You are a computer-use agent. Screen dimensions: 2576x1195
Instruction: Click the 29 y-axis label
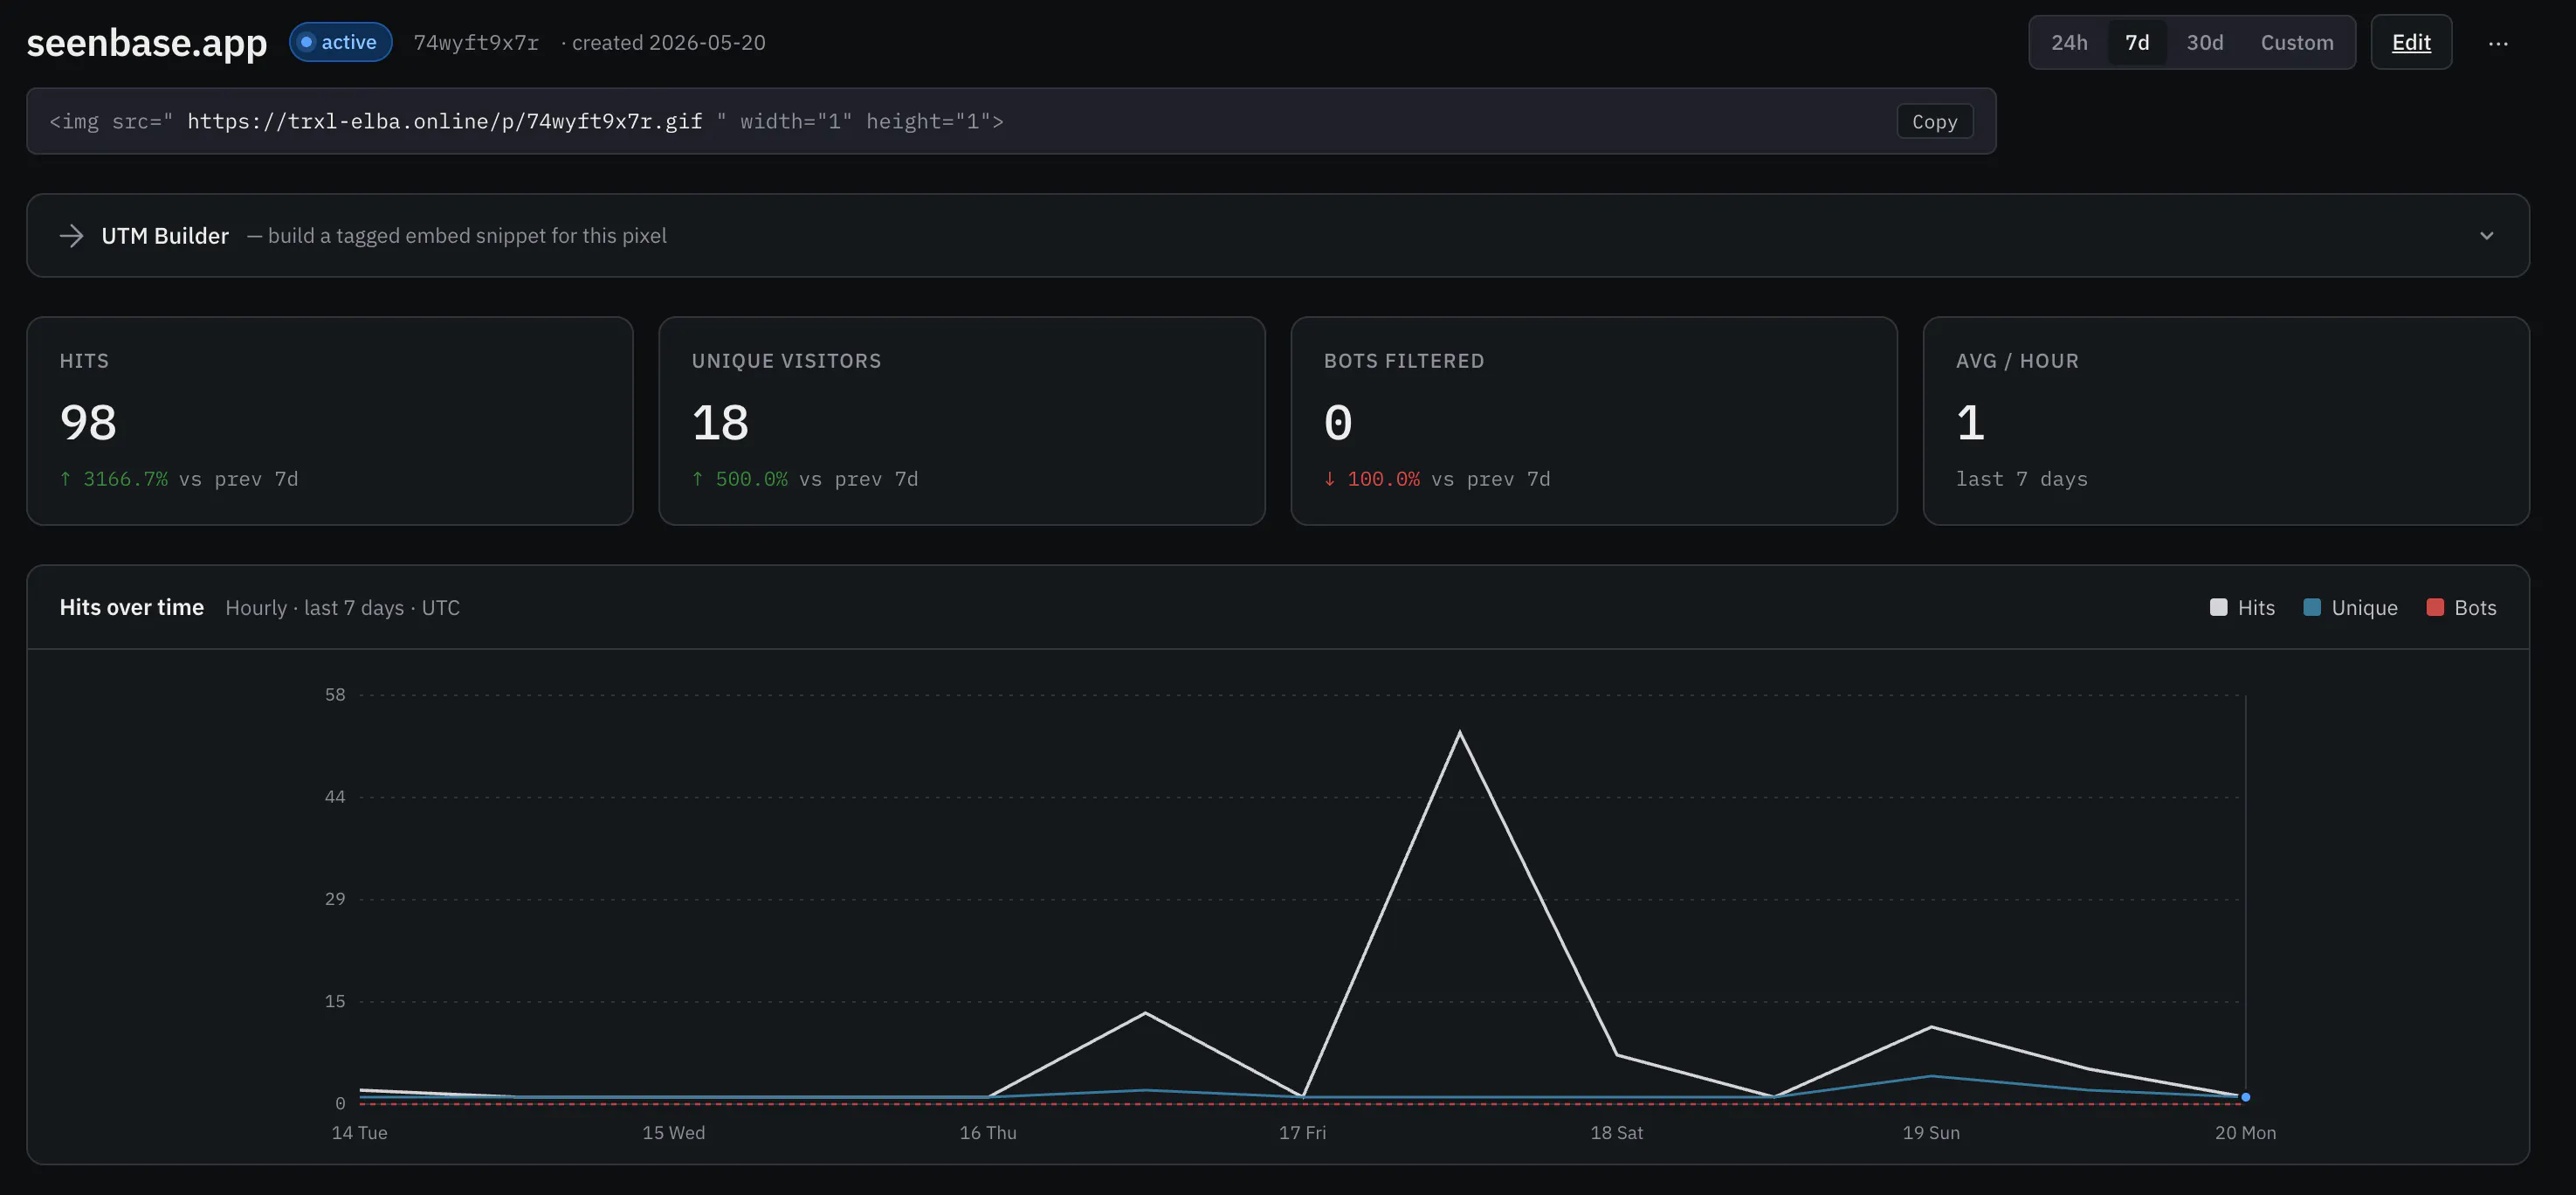tap(335, 899)
